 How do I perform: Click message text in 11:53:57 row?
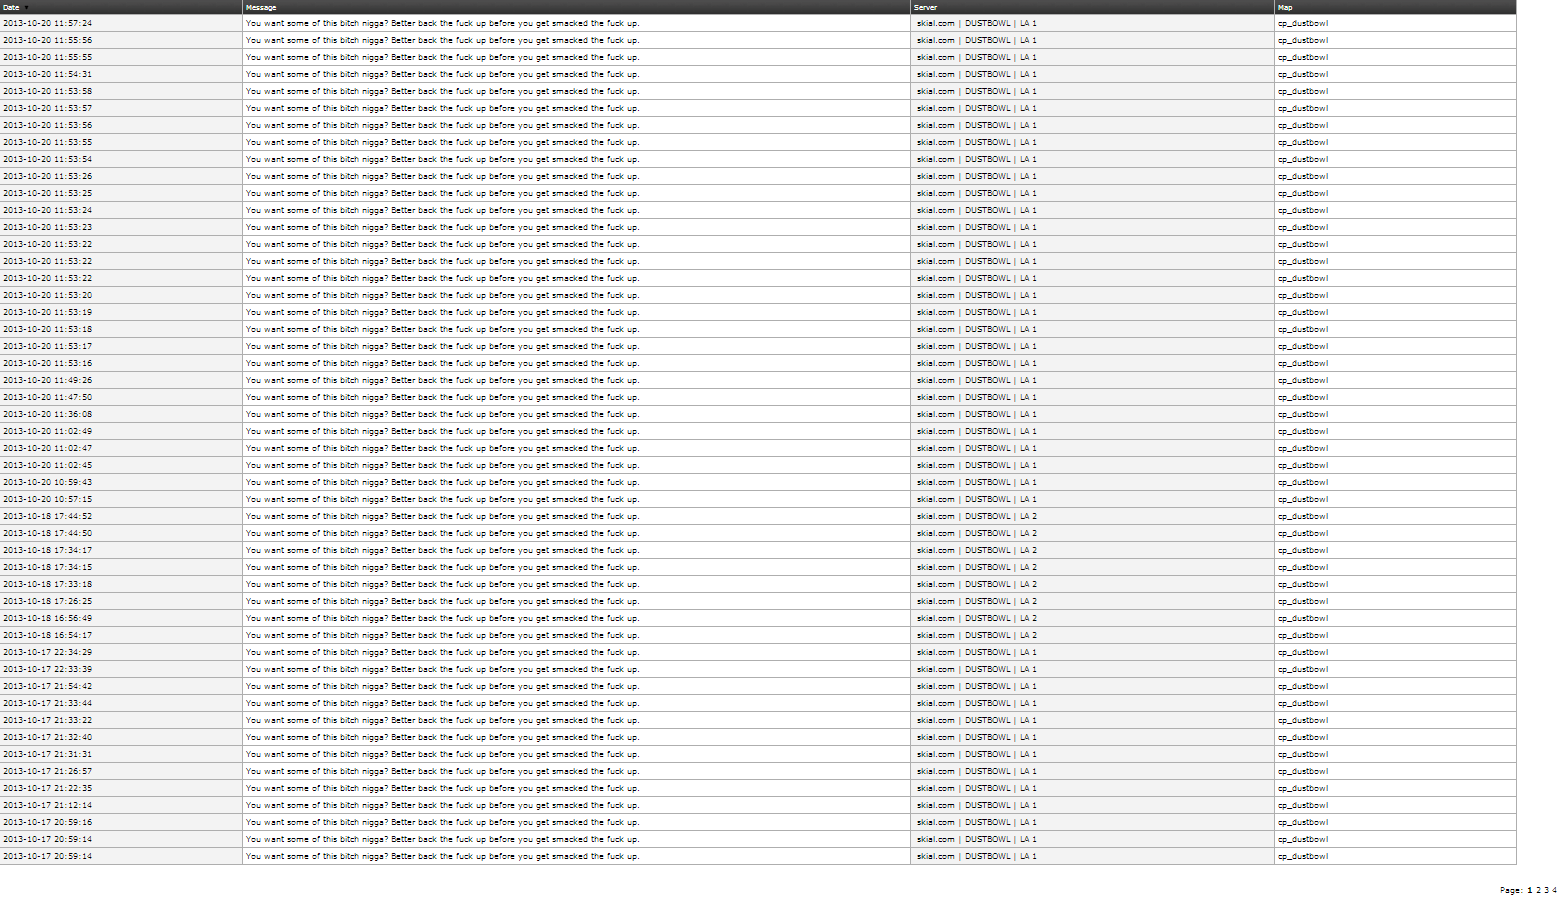[442, 108]
